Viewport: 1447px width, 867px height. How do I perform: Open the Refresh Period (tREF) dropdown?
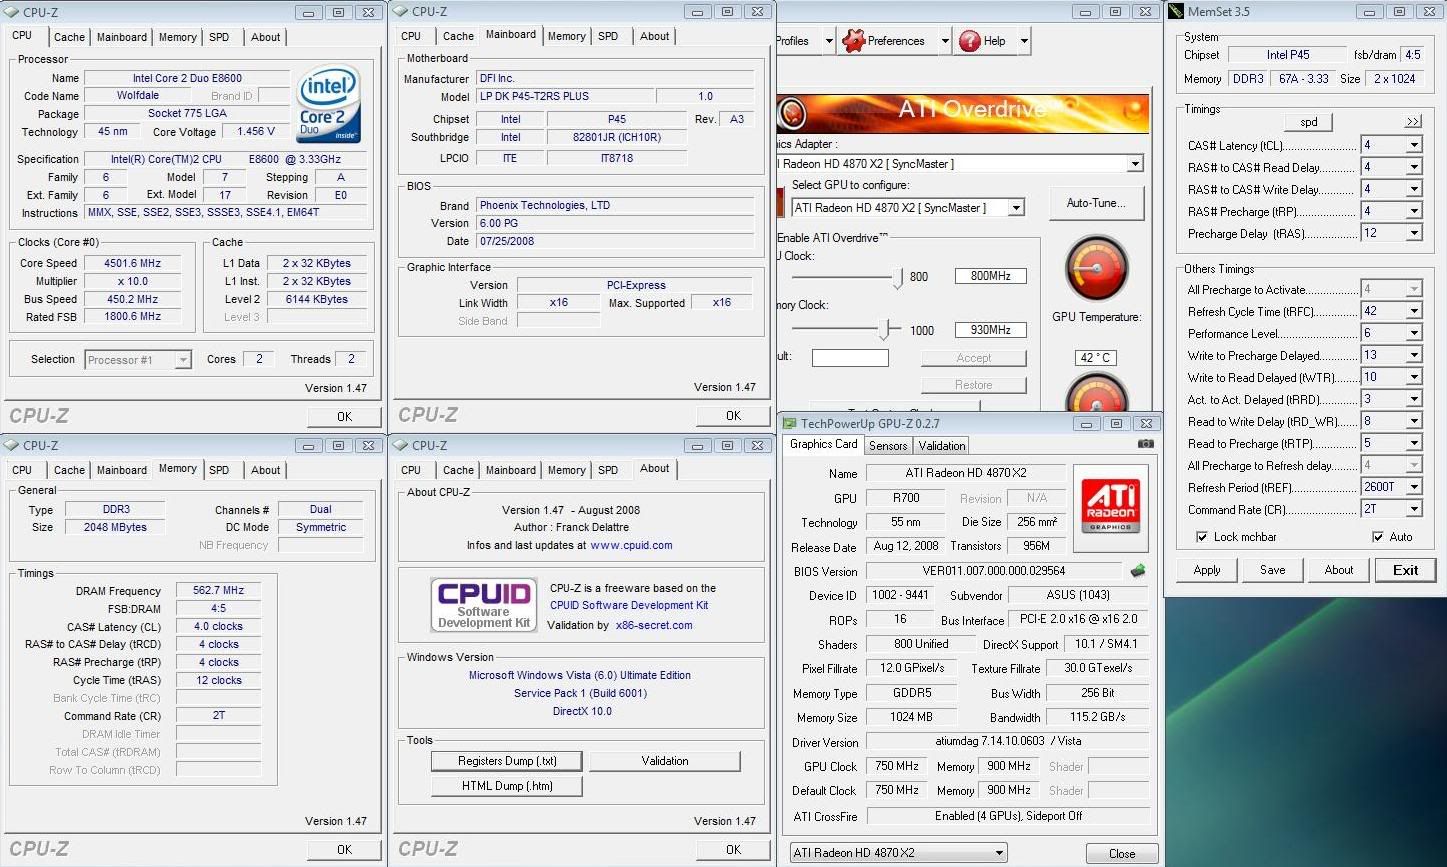pos(1414,487)
